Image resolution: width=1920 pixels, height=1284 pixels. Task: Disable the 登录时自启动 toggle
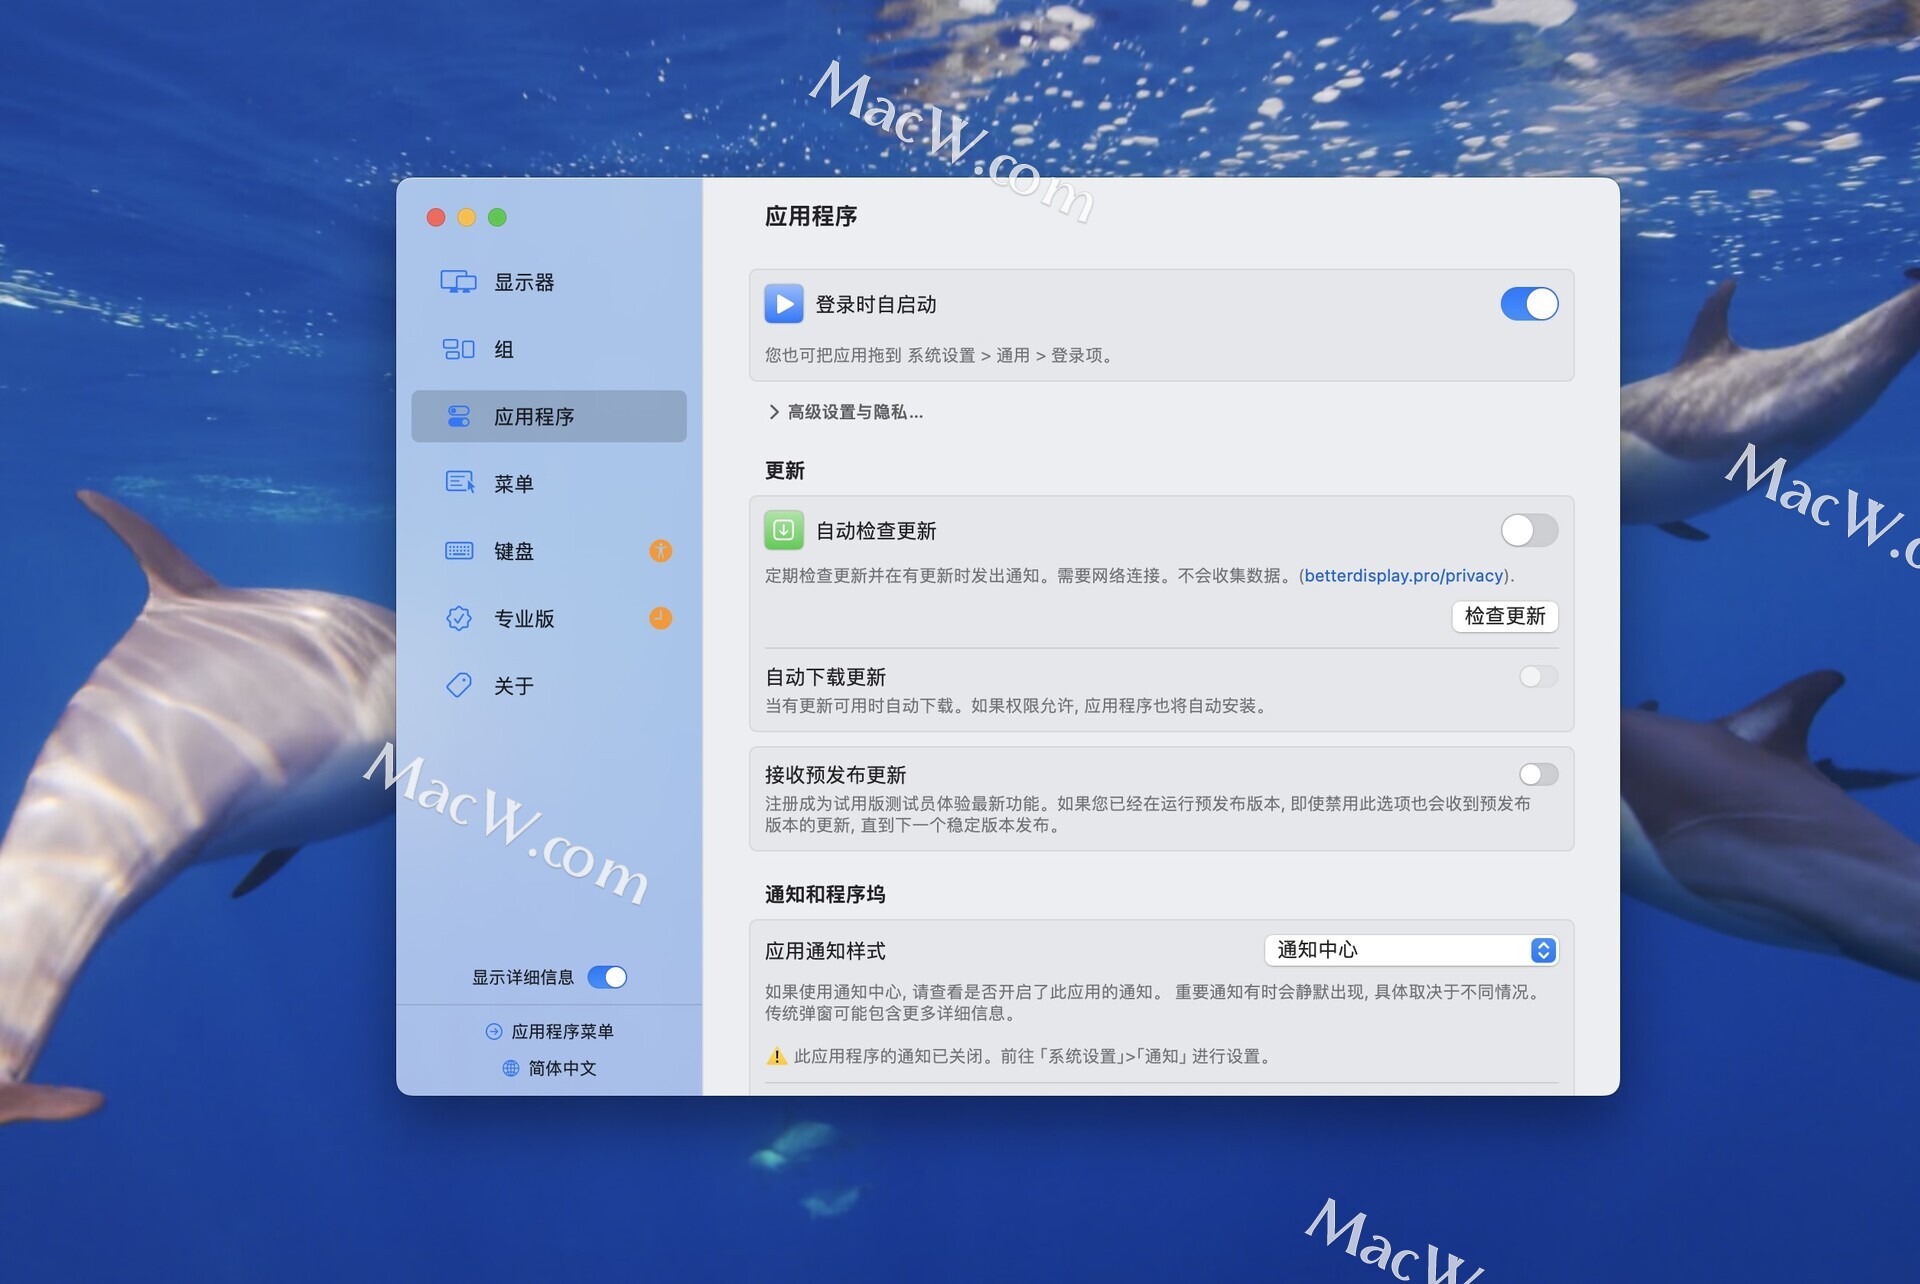pos(1528,304)
